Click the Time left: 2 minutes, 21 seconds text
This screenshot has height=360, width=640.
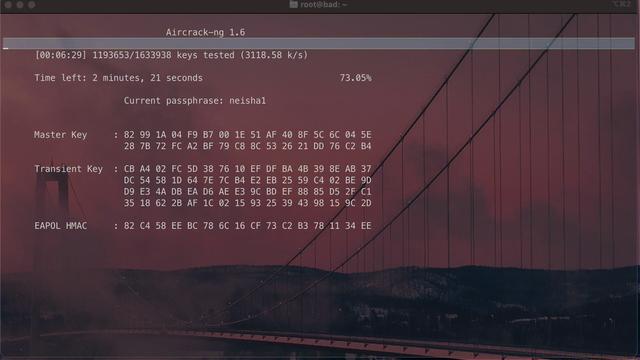pyautogui.click(x=118, y=78)
